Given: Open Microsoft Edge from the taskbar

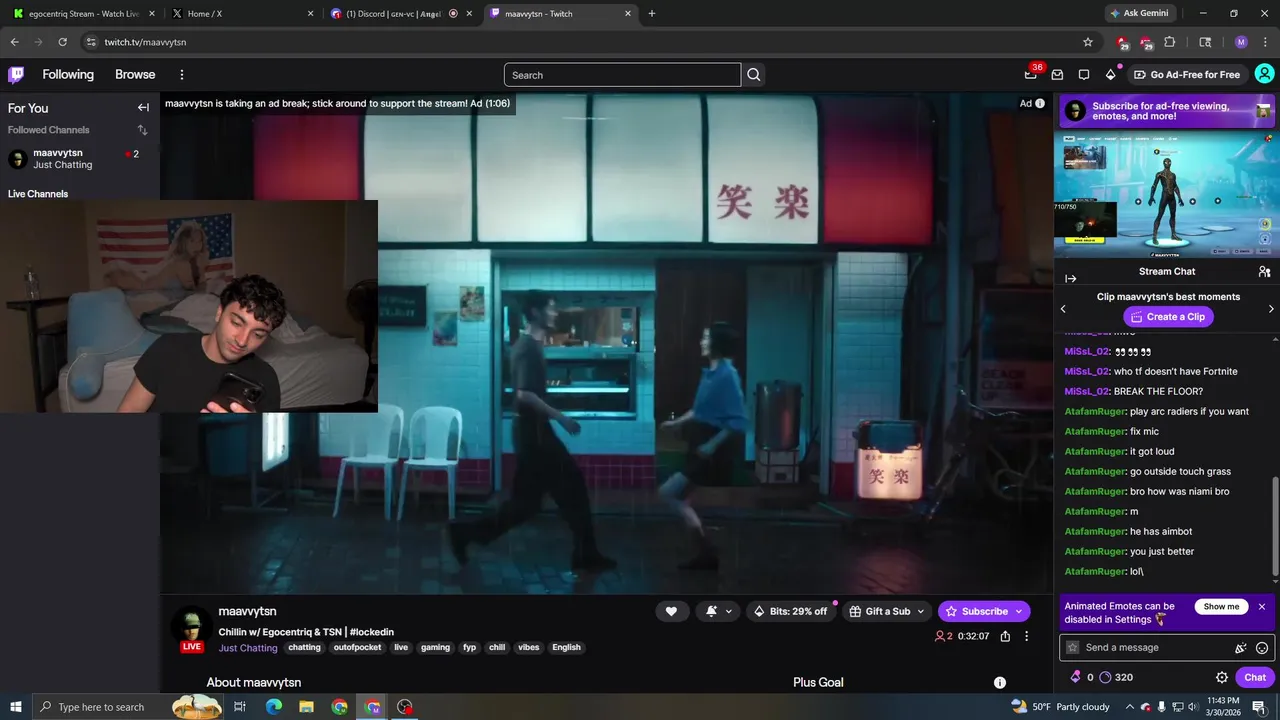Looking at the screenshot, I should coord(273,707).
